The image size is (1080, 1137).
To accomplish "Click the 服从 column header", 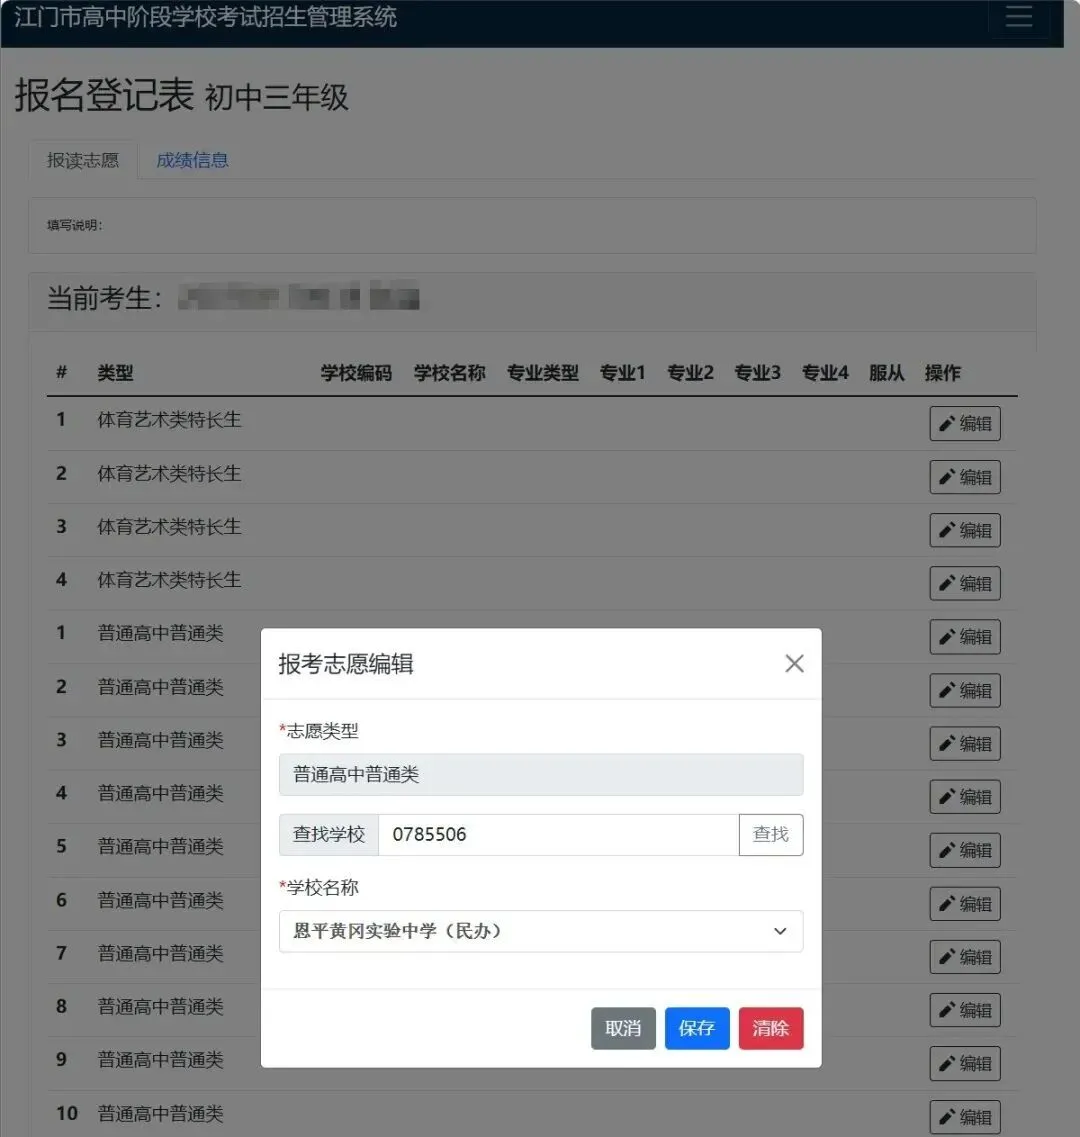I will pyautogui.click(x=886, y=373).
